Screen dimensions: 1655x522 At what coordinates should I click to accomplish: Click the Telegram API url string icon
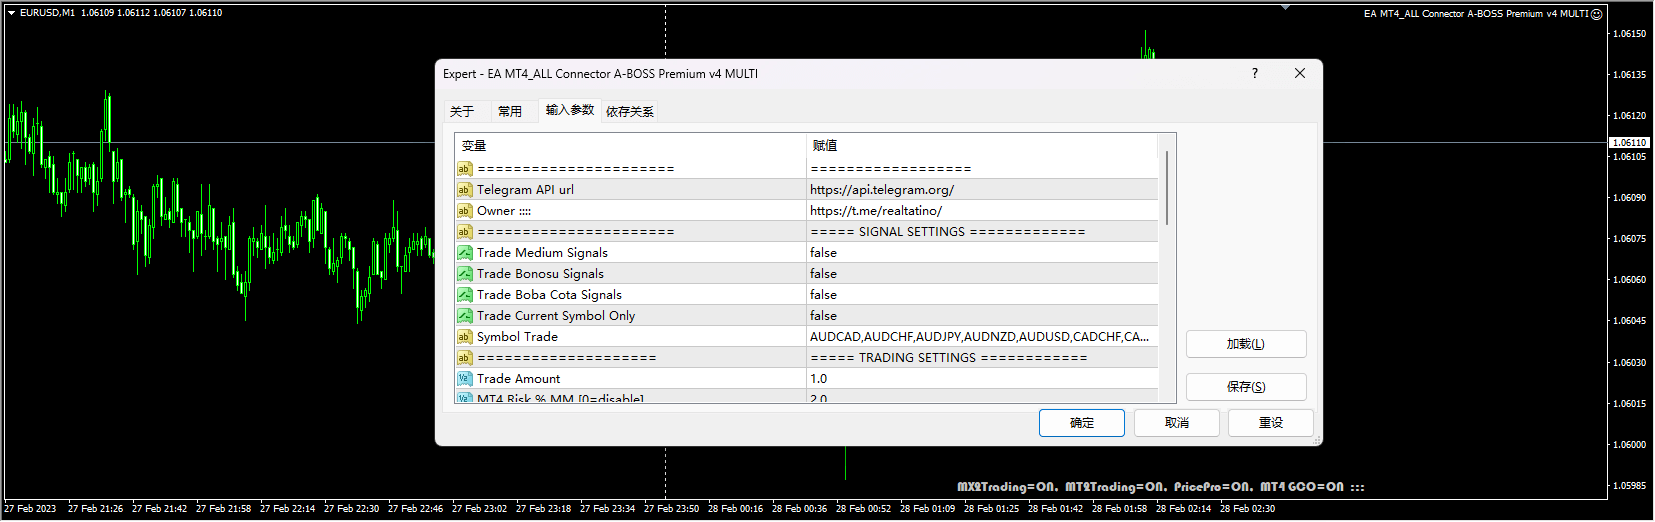point(464,190)
